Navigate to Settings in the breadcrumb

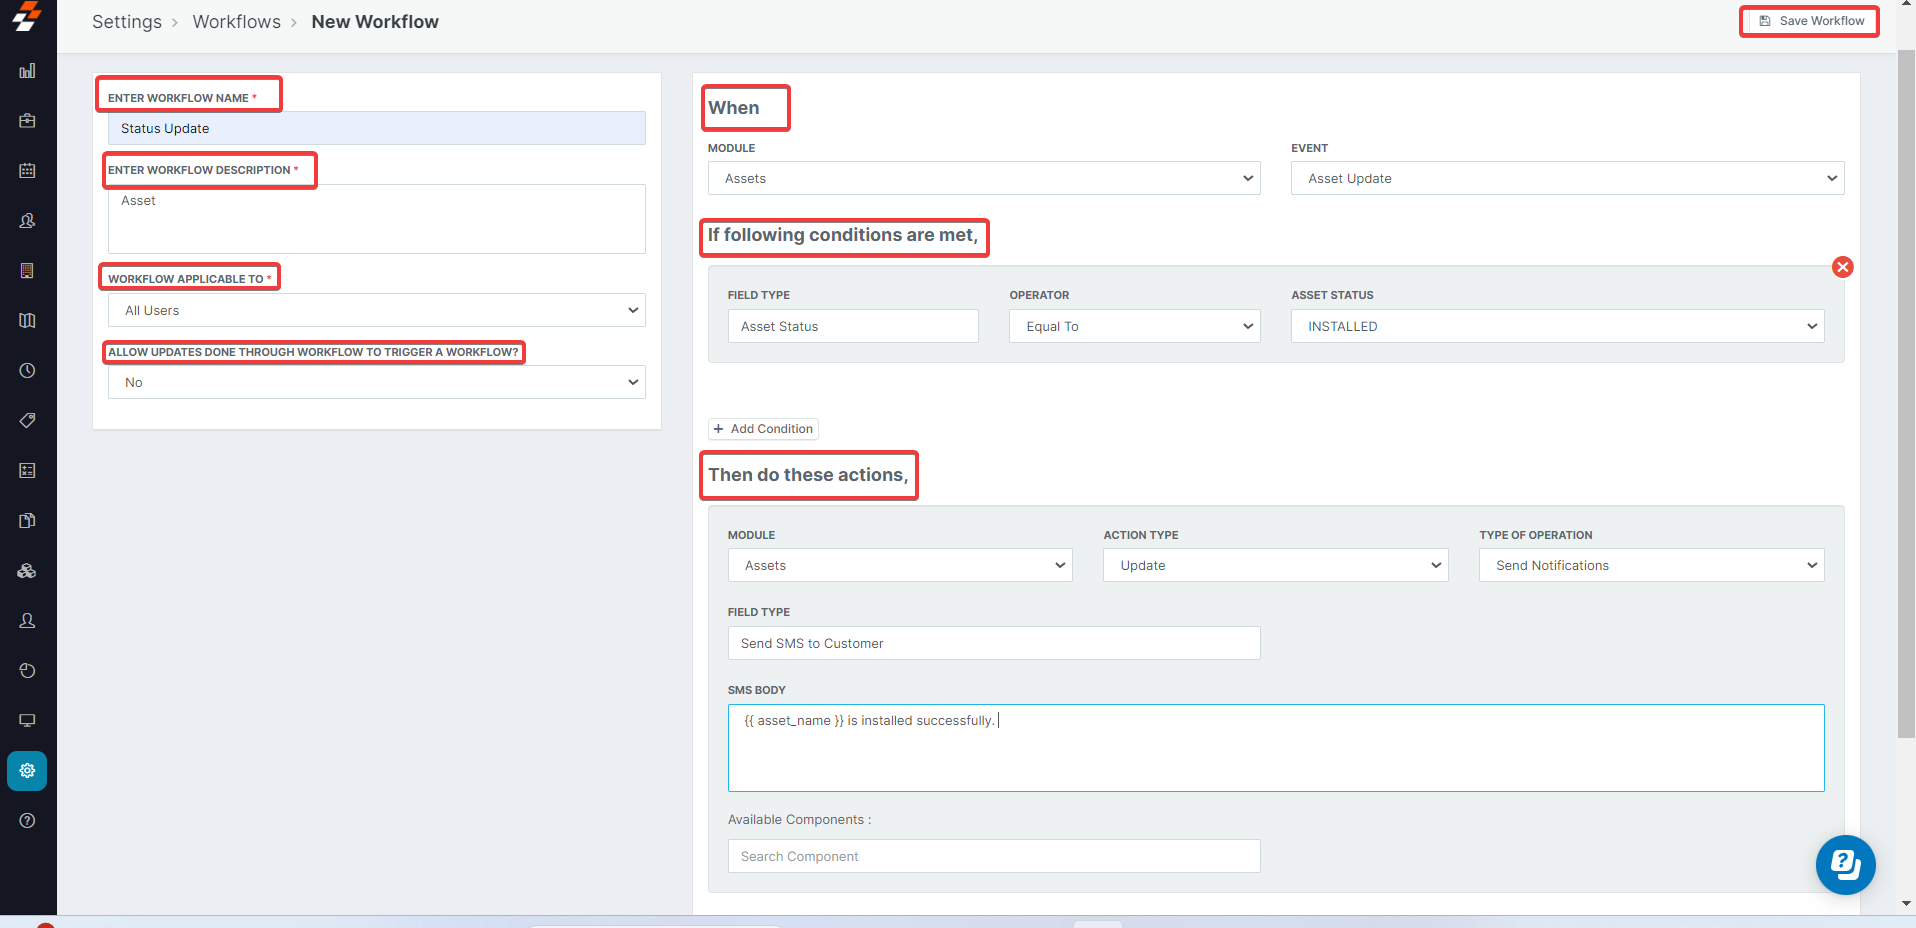pyautogui.click(x=126, y=22)
